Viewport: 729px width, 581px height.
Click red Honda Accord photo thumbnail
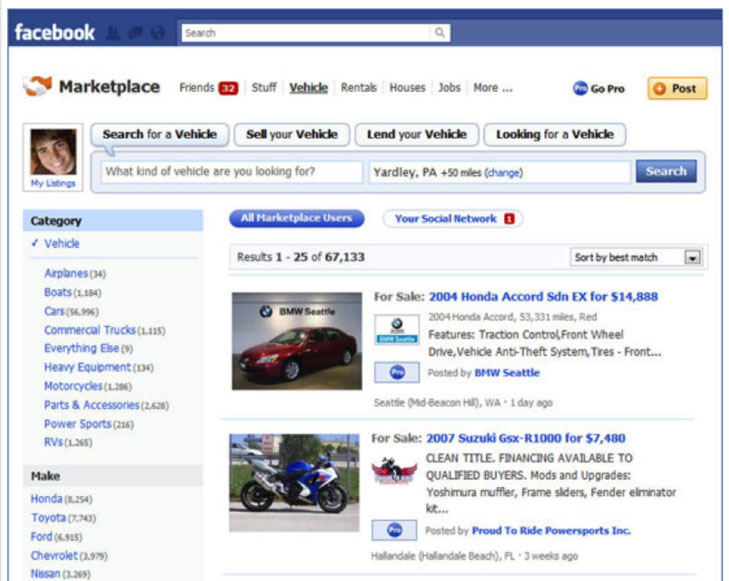[x=297, y=341]
